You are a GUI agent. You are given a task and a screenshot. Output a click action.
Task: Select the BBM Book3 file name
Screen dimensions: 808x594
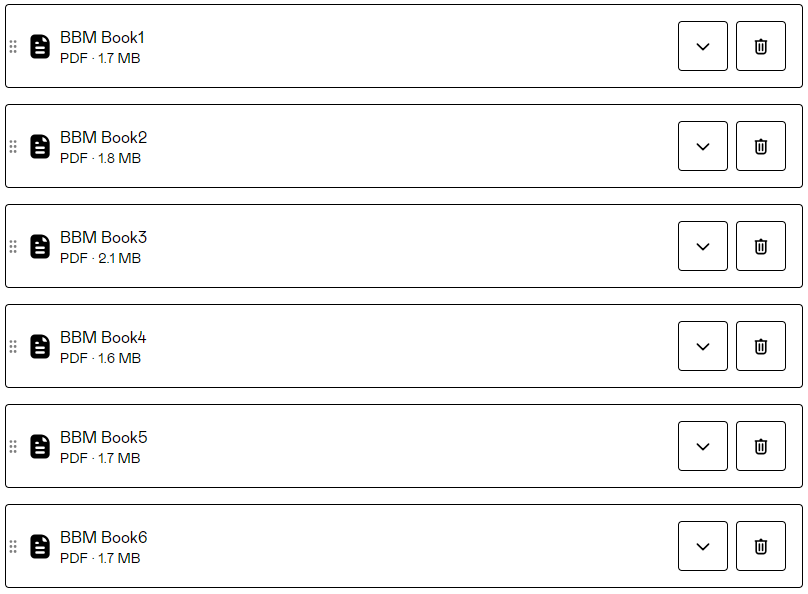(x=103, y=237)
